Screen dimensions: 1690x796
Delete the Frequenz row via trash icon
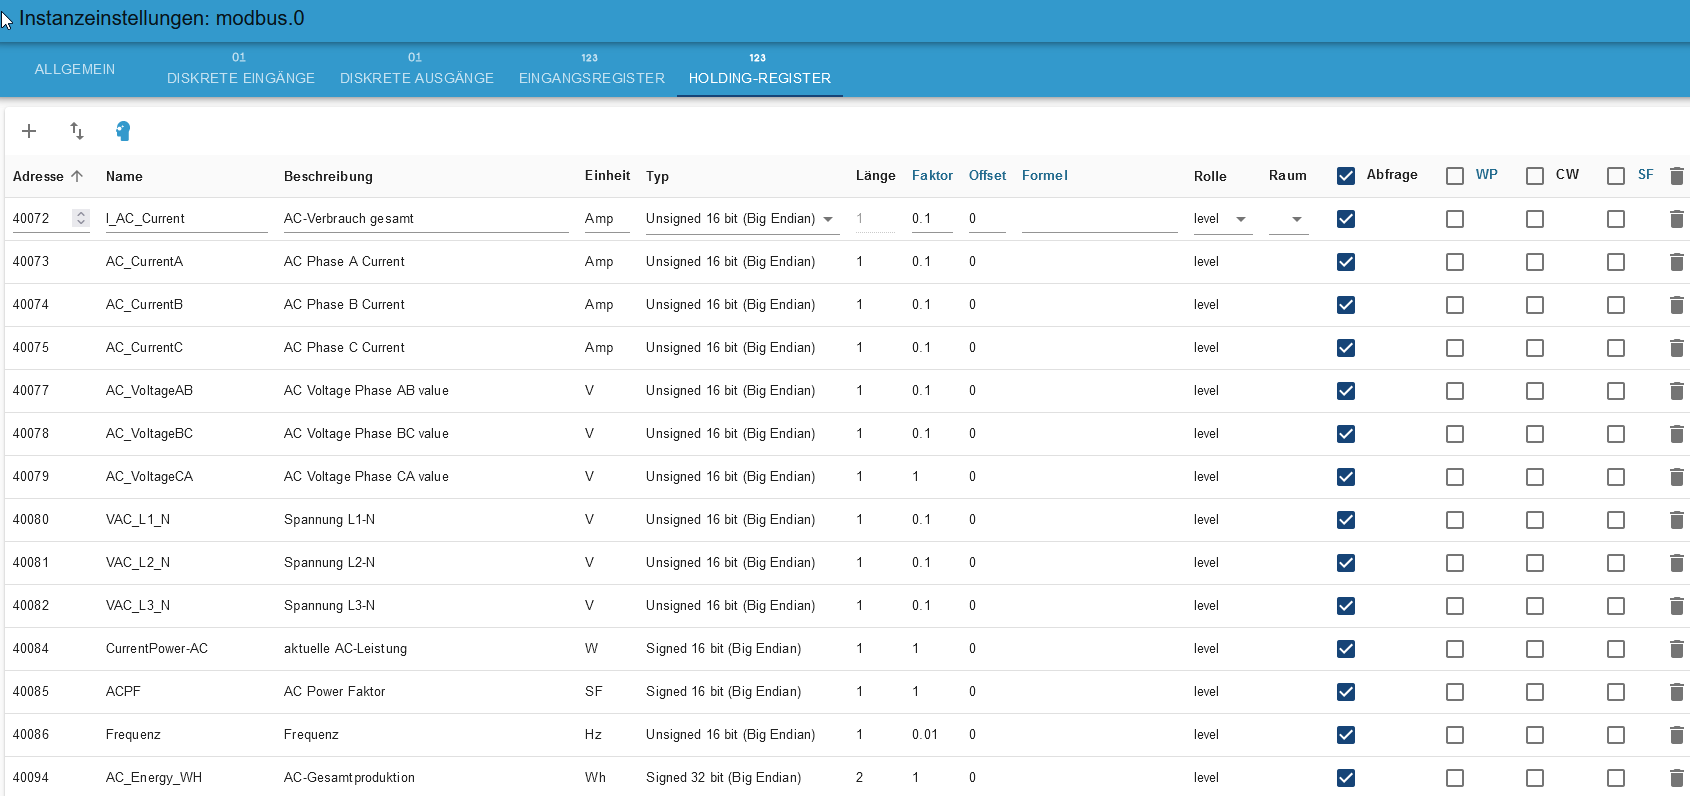[x=1677, y=735]
